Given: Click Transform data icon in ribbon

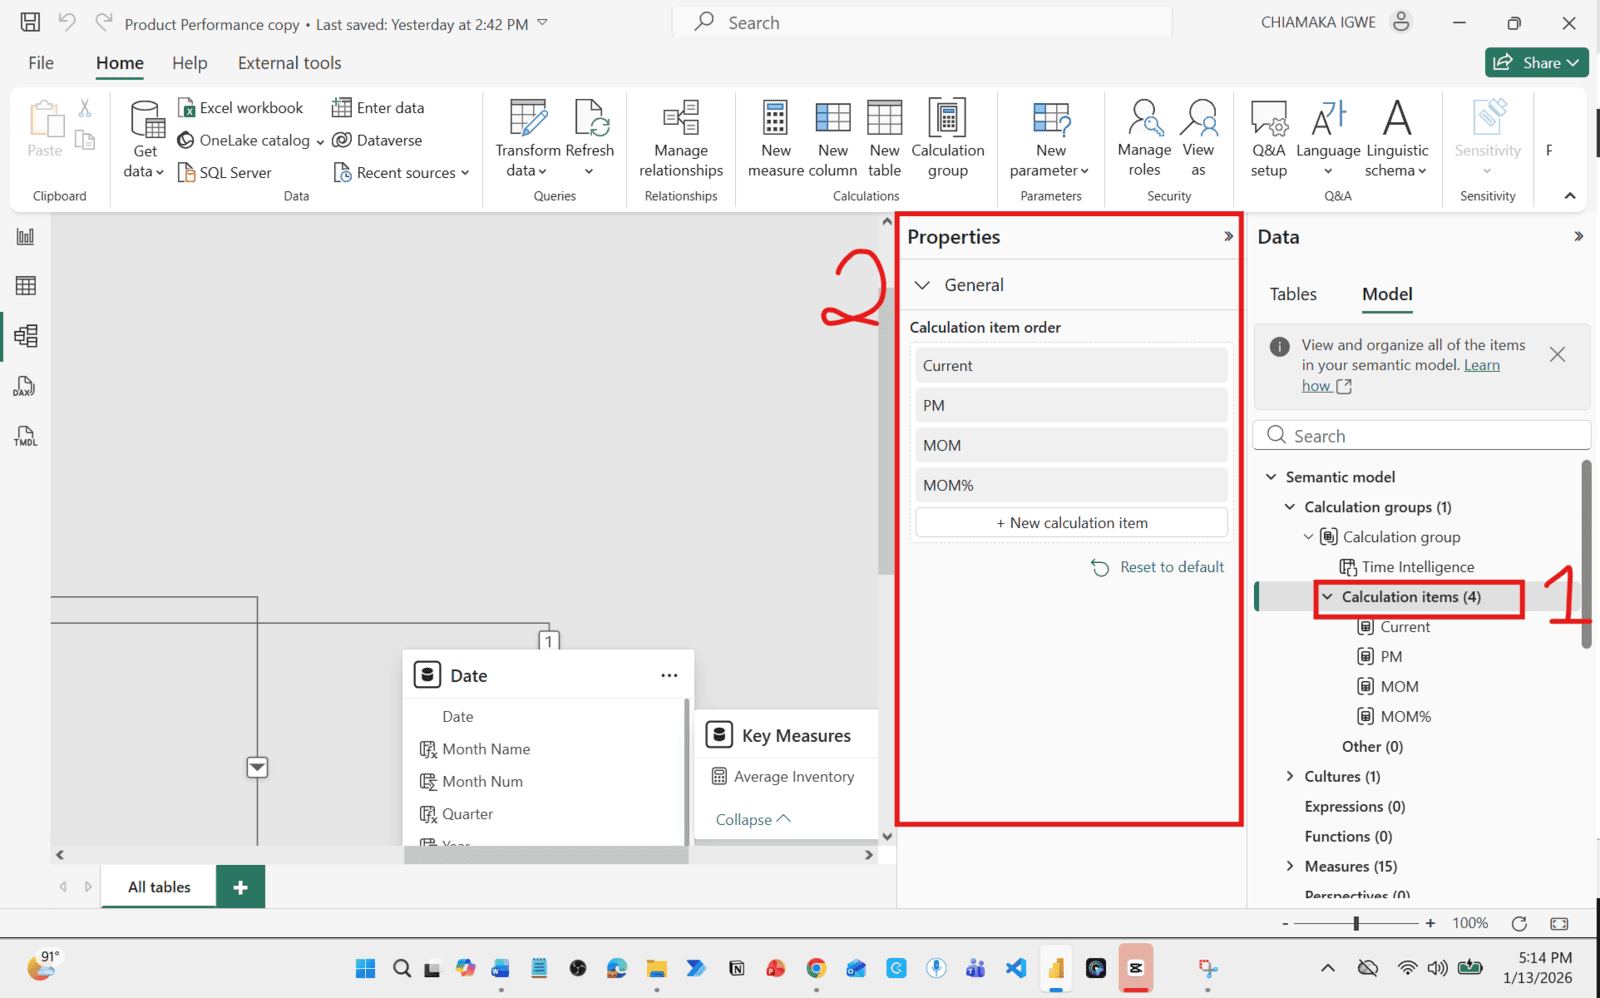Looking at the screenshot, I should tap(528, 120).
